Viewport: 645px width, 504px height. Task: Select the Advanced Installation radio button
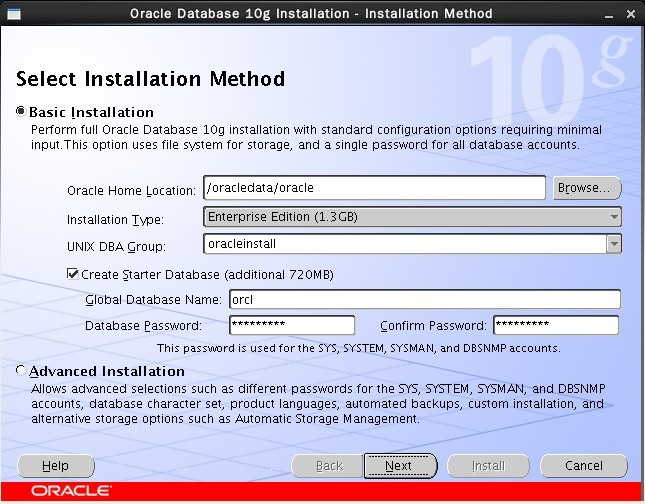point(21,370)
